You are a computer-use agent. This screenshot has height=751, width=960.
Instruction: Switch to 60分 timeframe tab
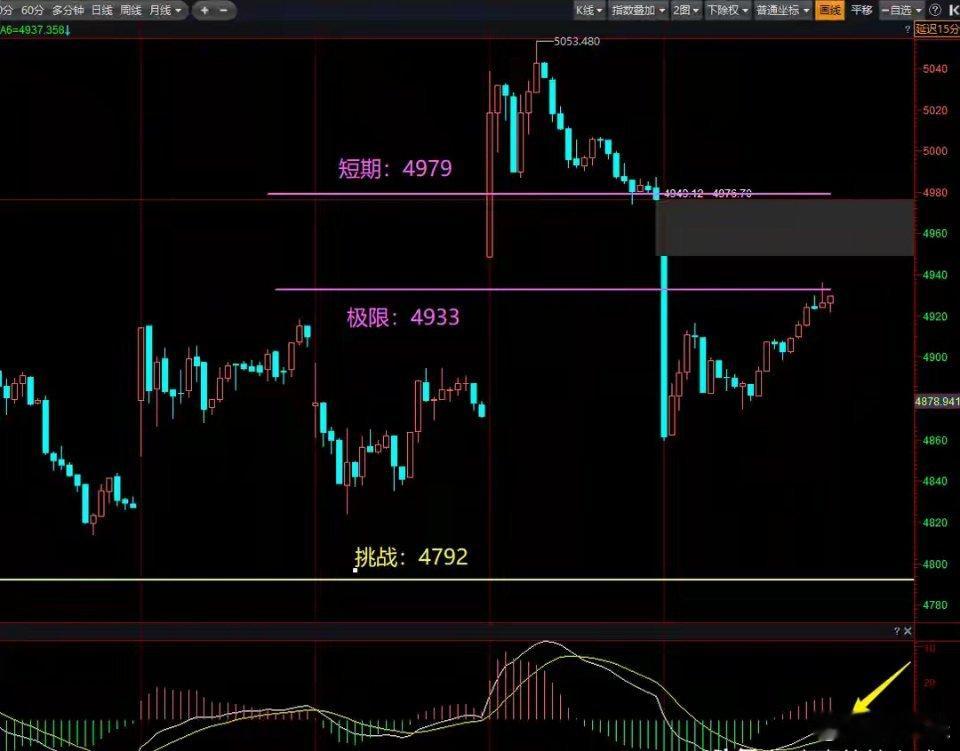click(x=32, y=10)
